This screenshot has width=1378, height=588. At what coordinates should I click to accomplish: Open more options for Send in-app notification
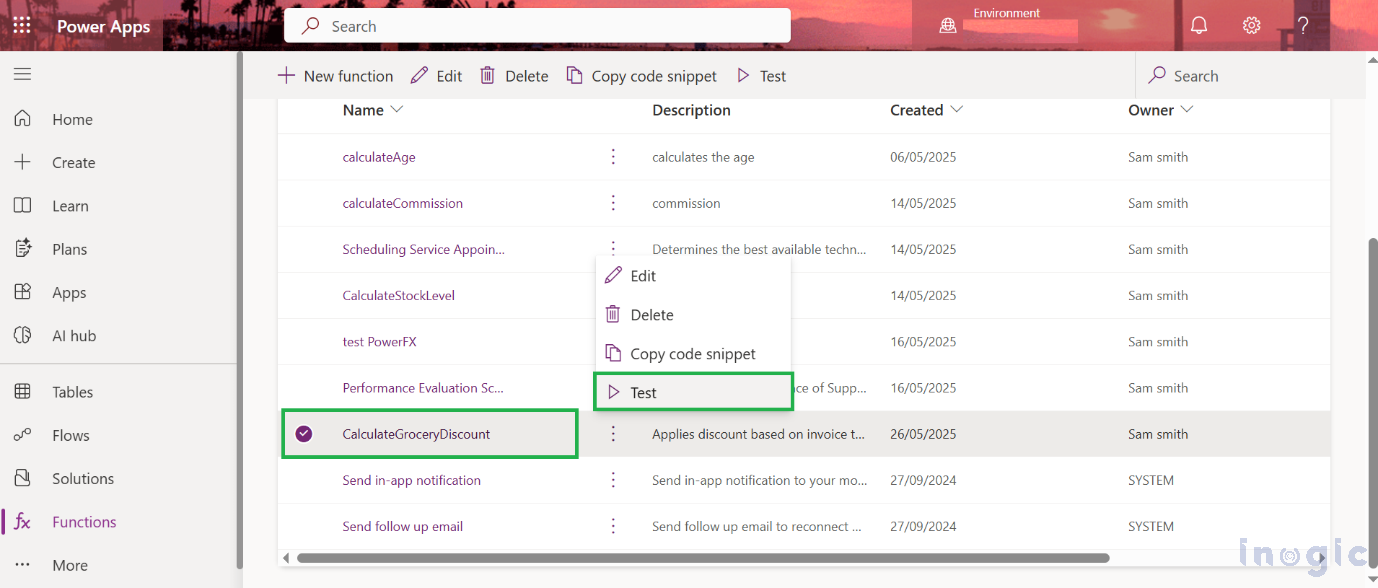(x=613, y=480)
